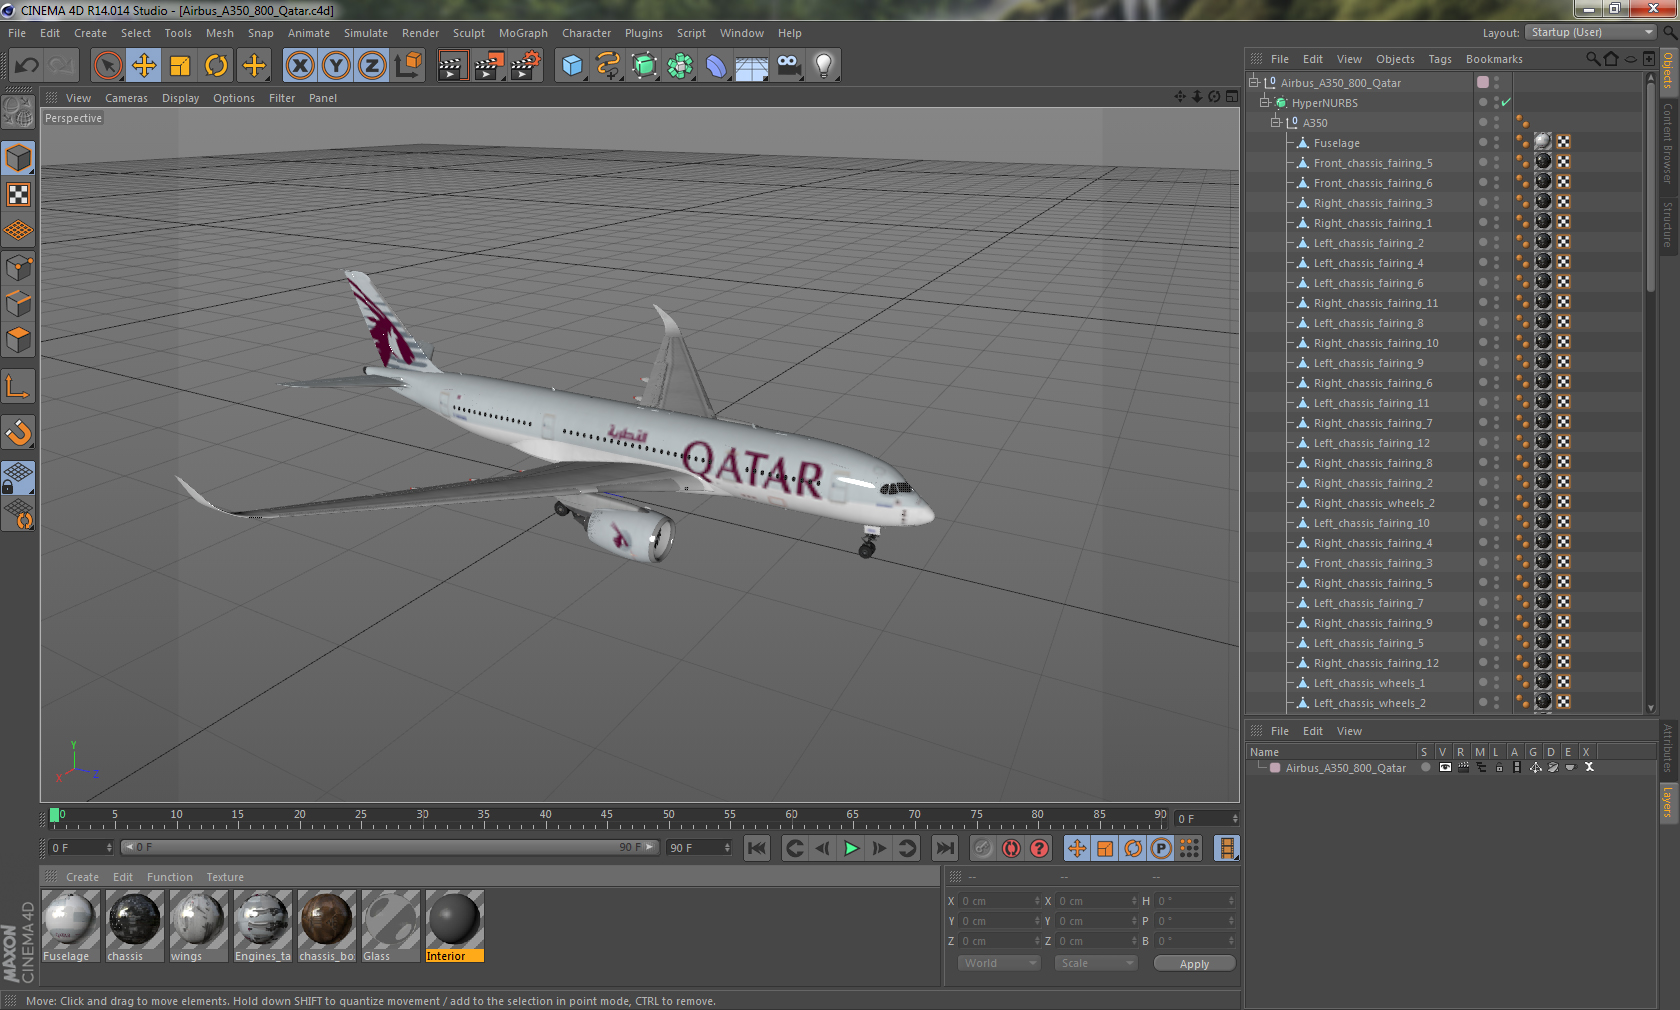The image size is (1680, 1010).
Task: Click the Coordinate System cube icon
Action: click(x=408, y=66)
